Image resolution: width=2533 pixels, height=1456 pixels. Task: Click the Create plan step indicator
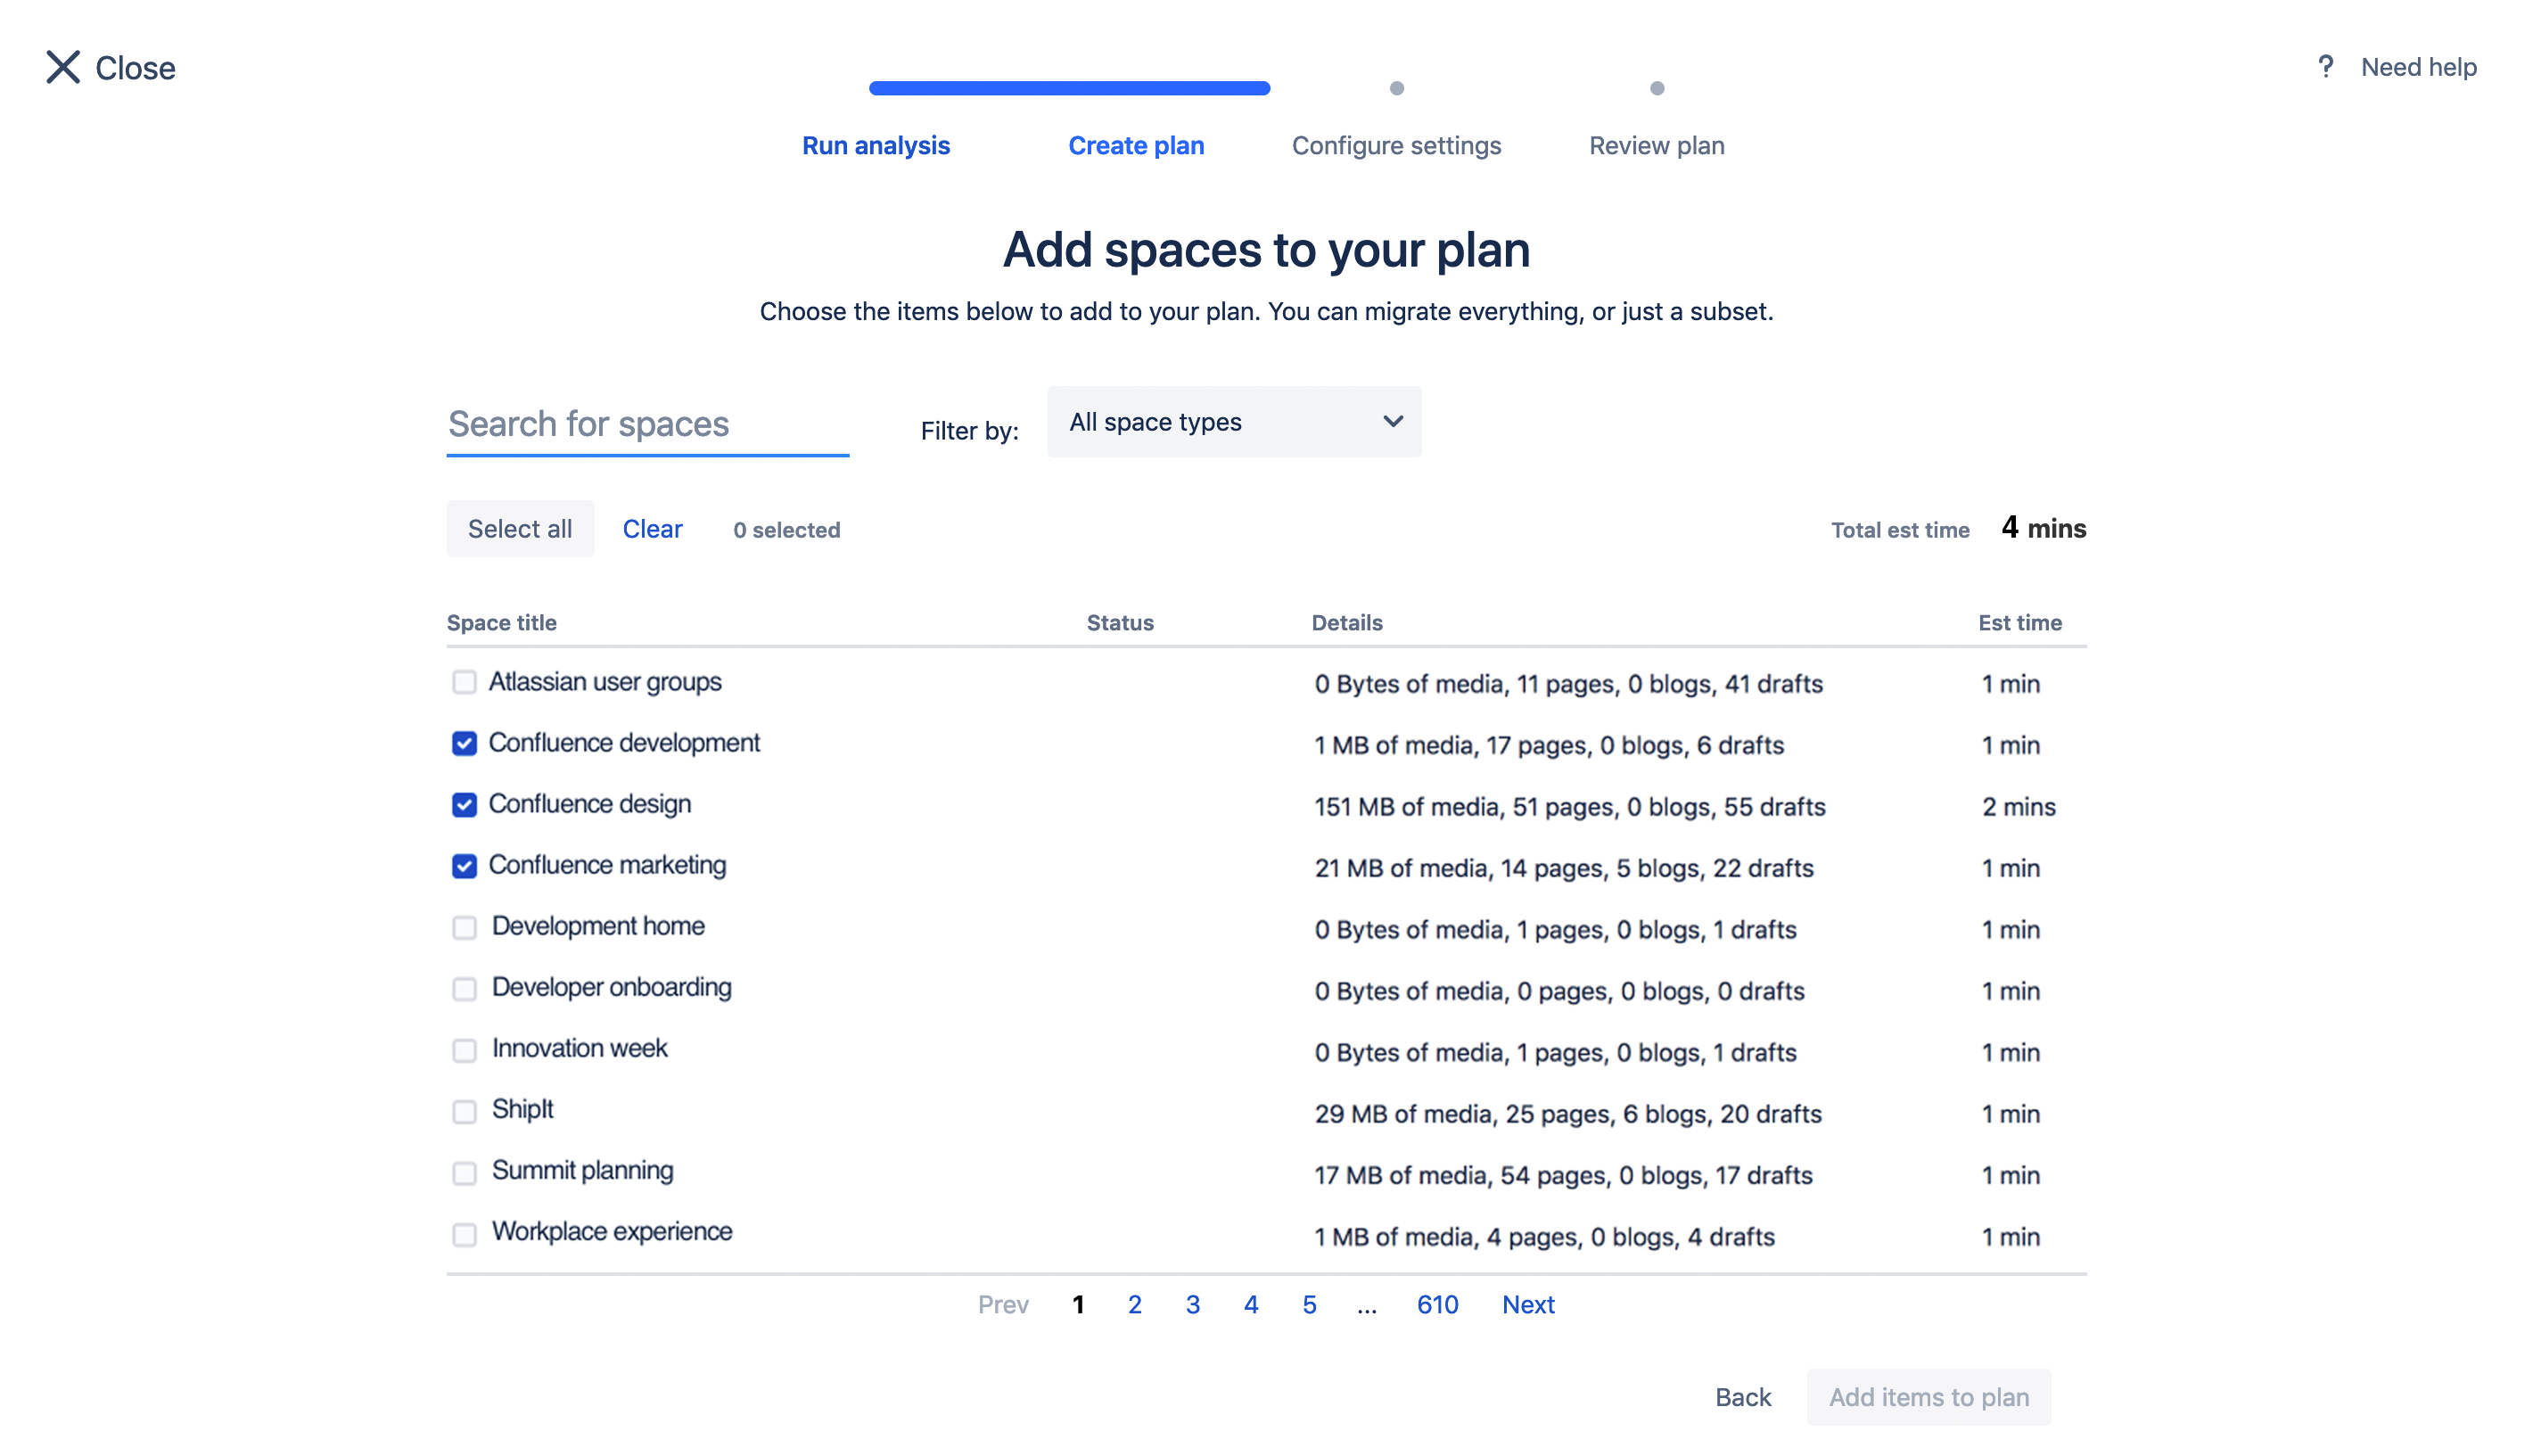[x=1138, y=146]
